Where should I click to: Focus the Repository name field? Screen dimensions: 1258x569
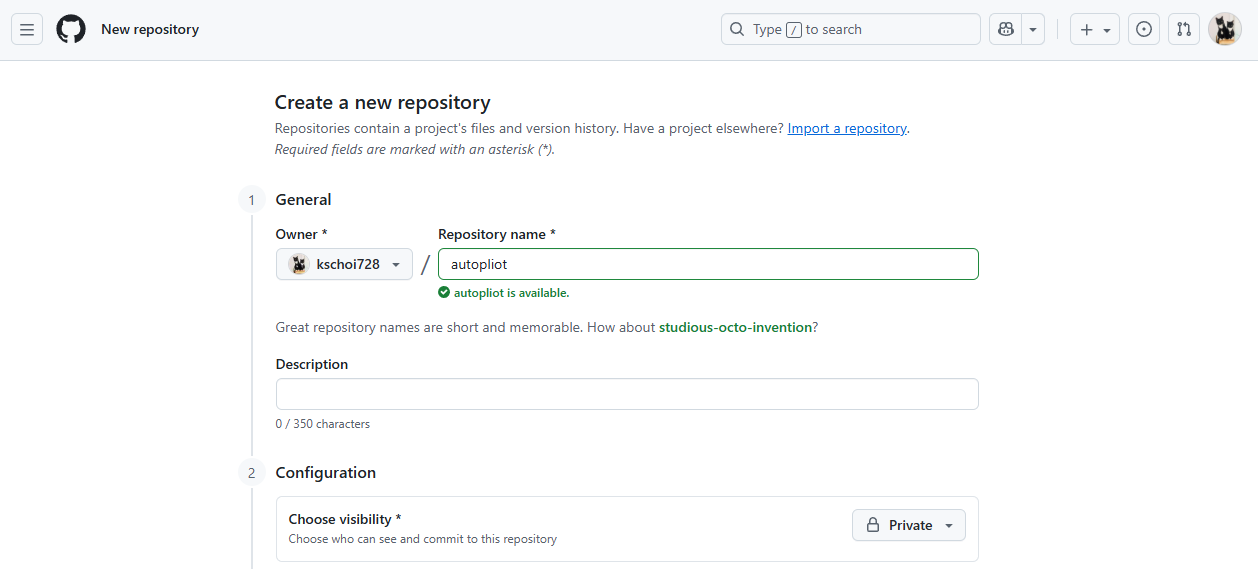coord(708,264)
